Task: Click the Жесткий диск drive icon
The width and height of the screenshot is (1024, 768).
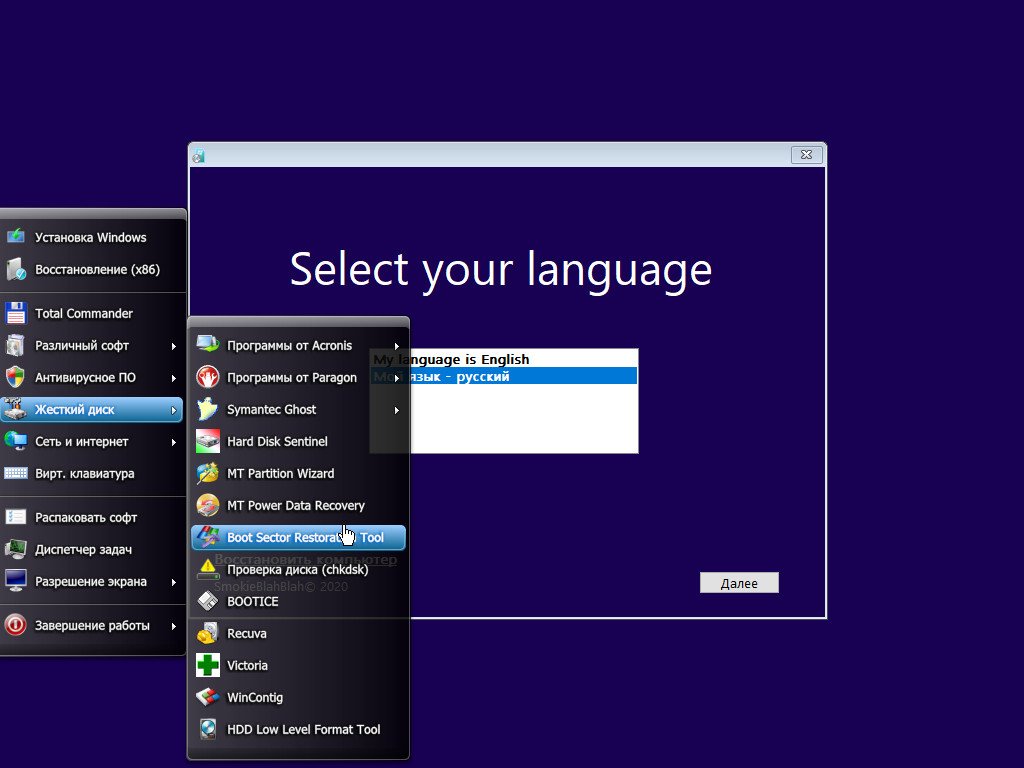Action: [x=16, y=409]
